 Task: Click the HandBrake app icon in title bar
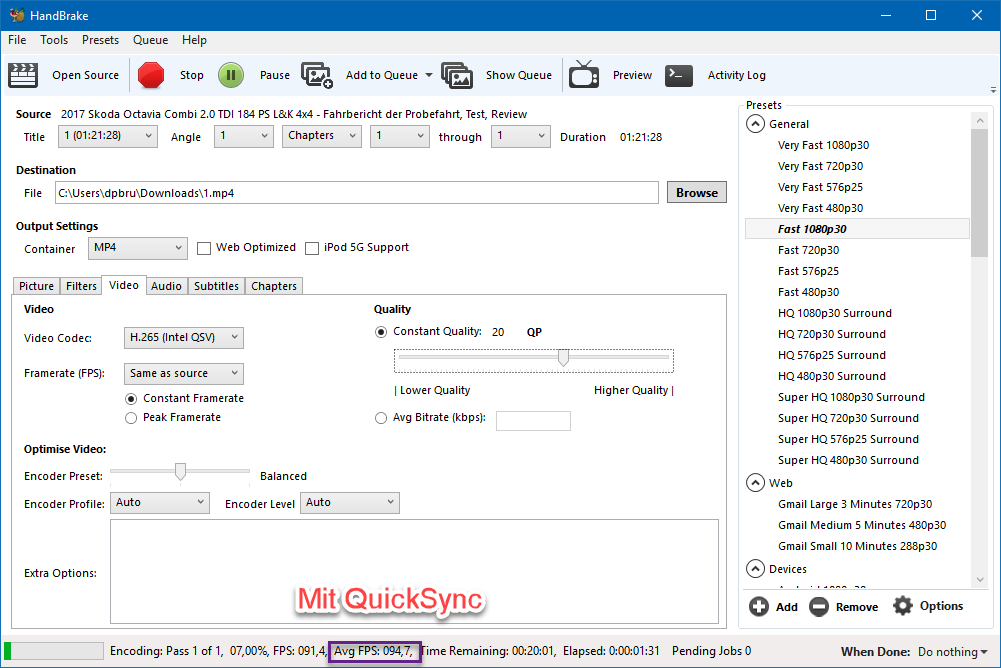click(x=17, y=15)
